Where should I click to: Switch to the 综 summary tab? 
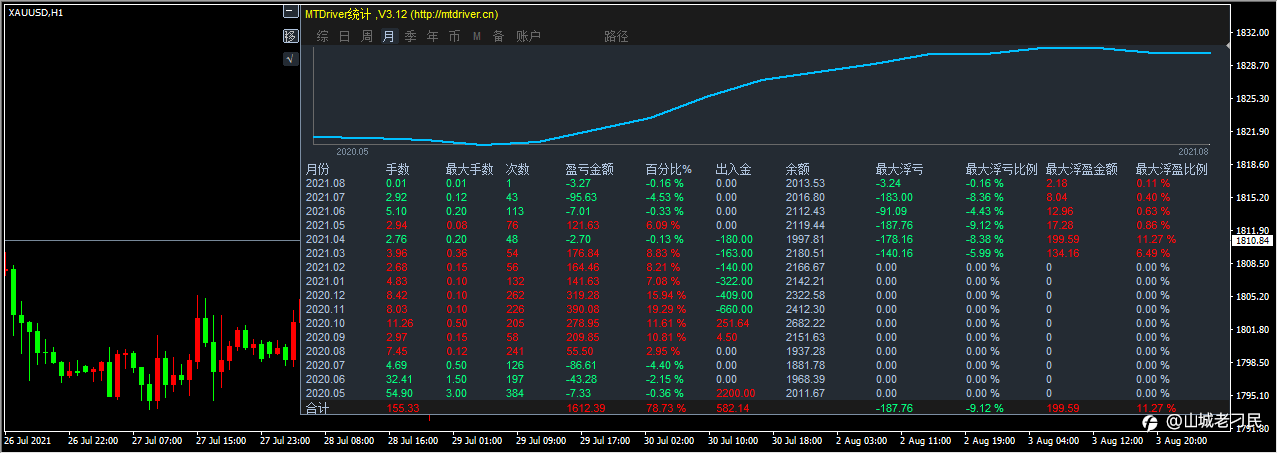[x=323, y=36]
